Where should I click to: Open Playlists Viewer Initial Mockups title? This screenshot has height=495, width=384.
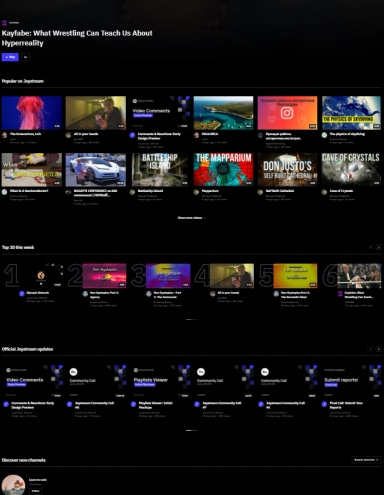(156, 405)
